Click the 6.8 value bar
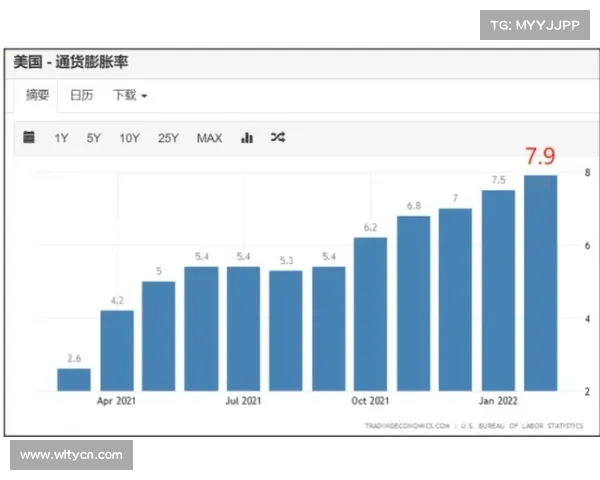 pos(414,304)
